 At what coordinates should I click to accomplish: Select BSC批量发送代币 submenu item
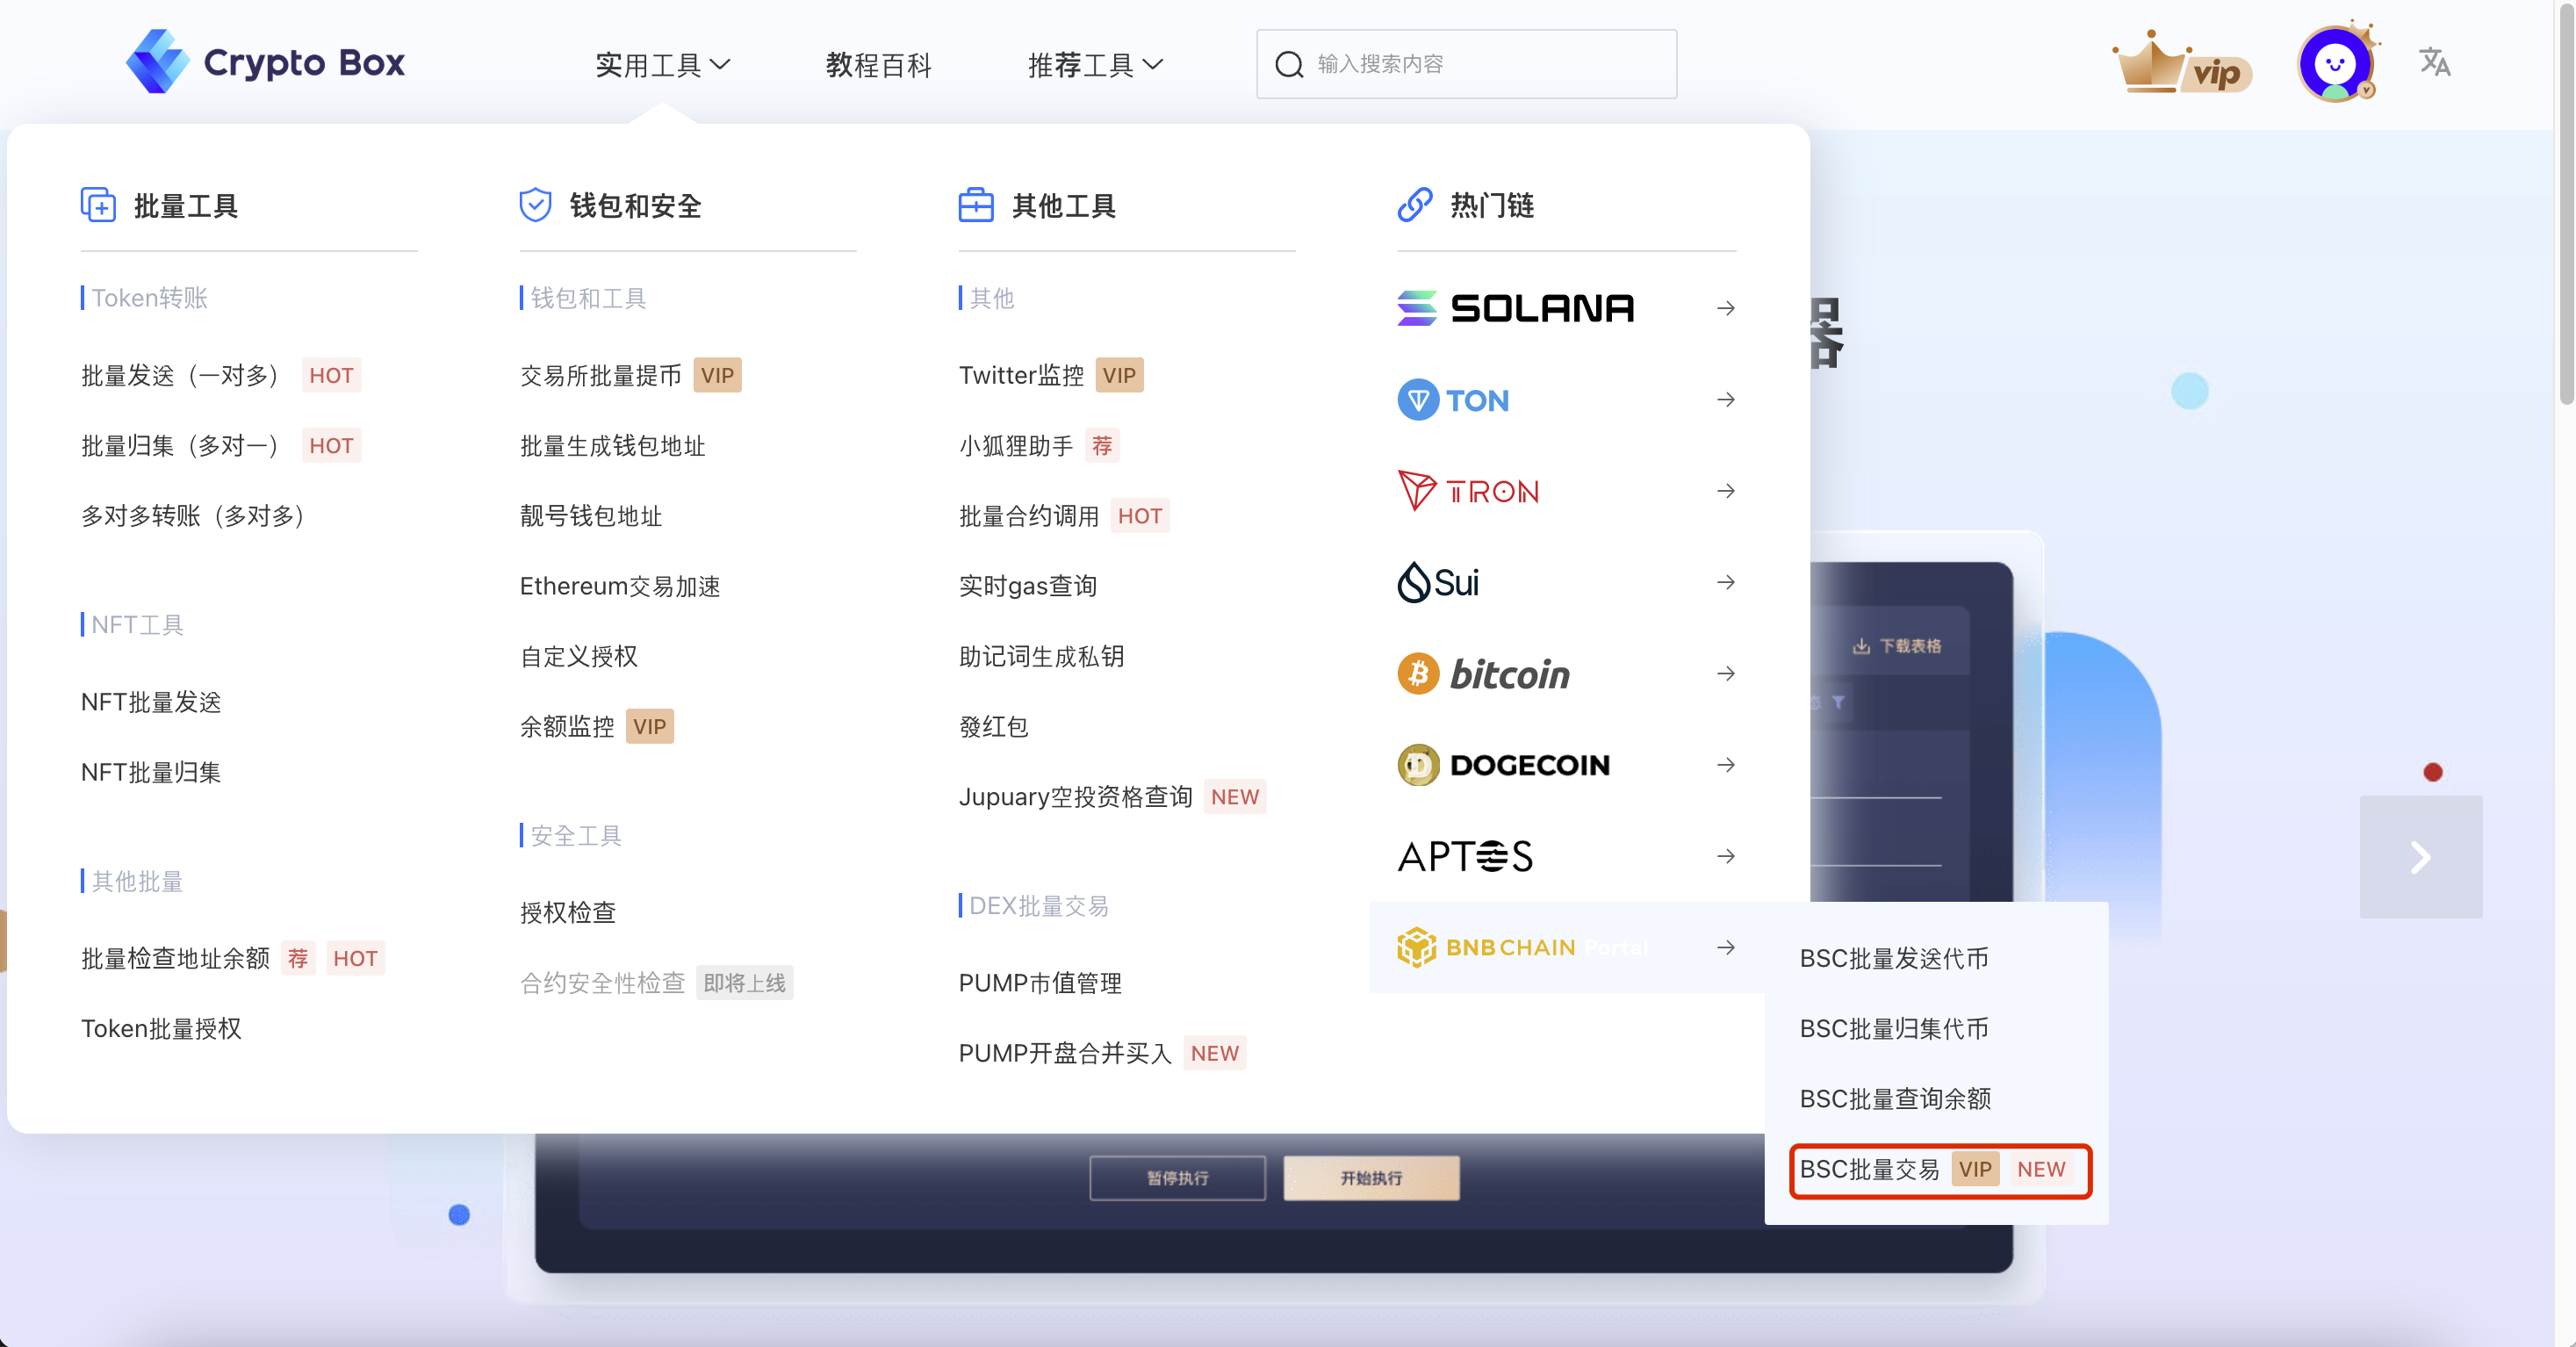point(1894,958)
